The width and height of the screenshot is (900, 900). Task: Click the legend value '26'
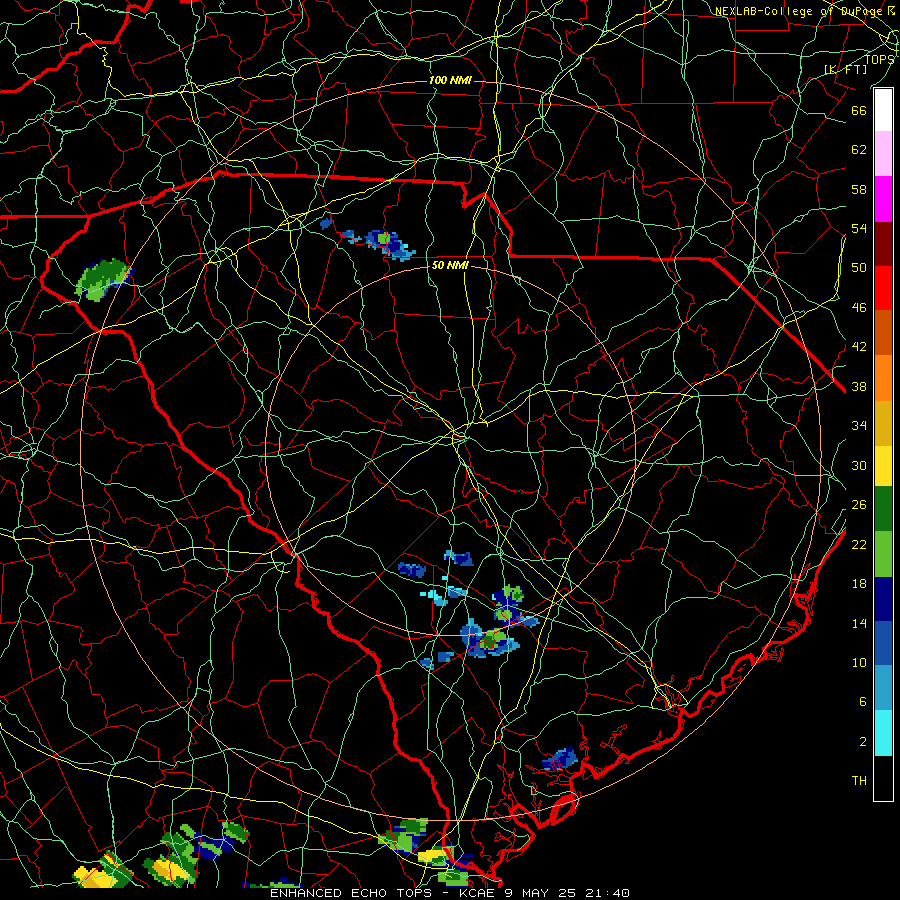point(859,505)
